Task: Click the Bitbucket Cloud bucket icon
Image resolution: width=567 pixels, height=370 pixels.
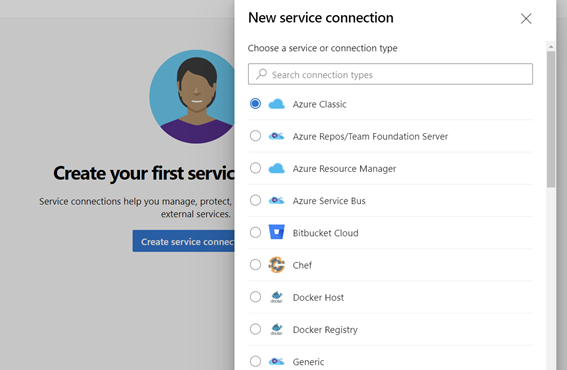Action: pyautogui.click(x=277, y=232)
